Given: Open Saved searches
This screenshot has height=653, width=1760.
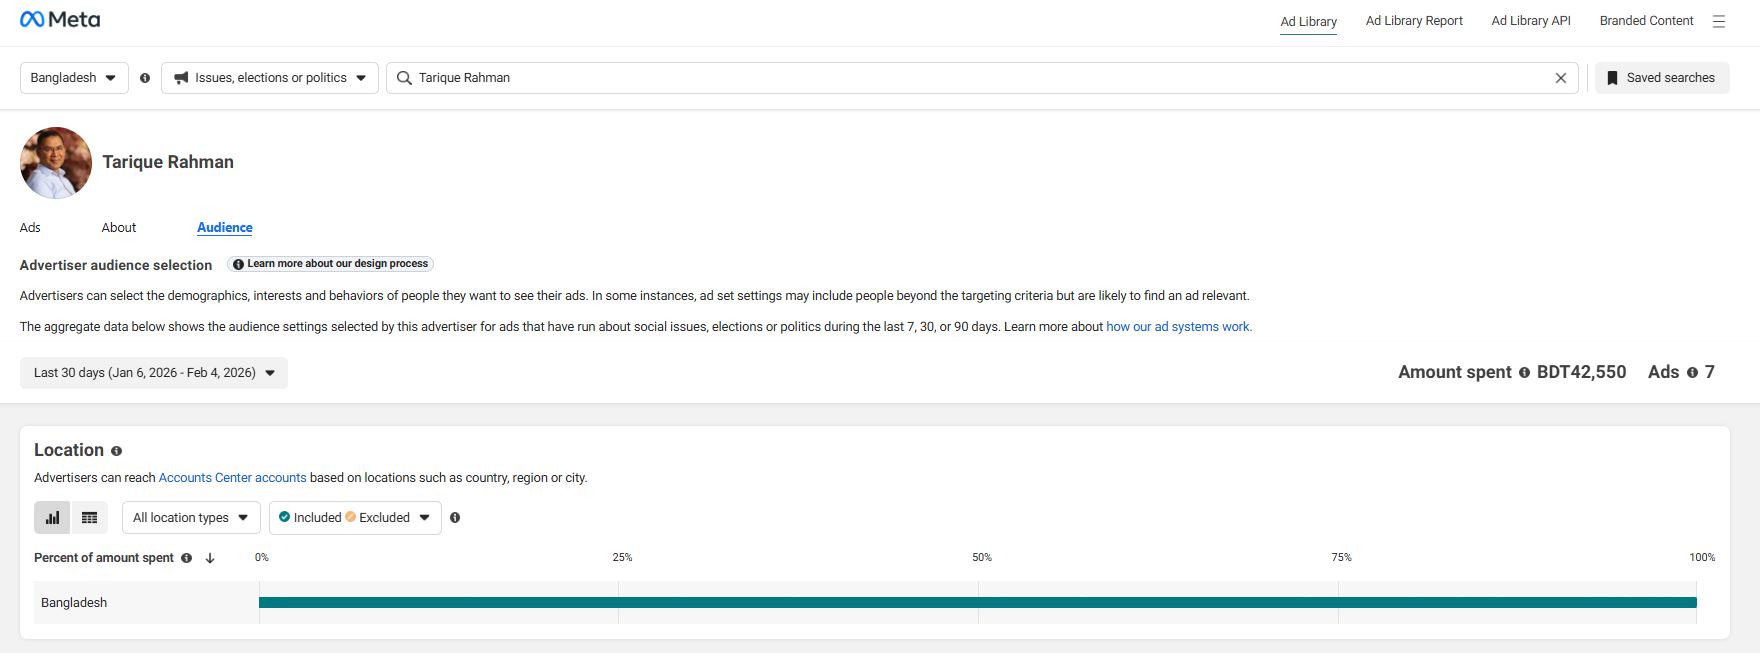Looking at the screenshot, I should tap(1661, 78).
